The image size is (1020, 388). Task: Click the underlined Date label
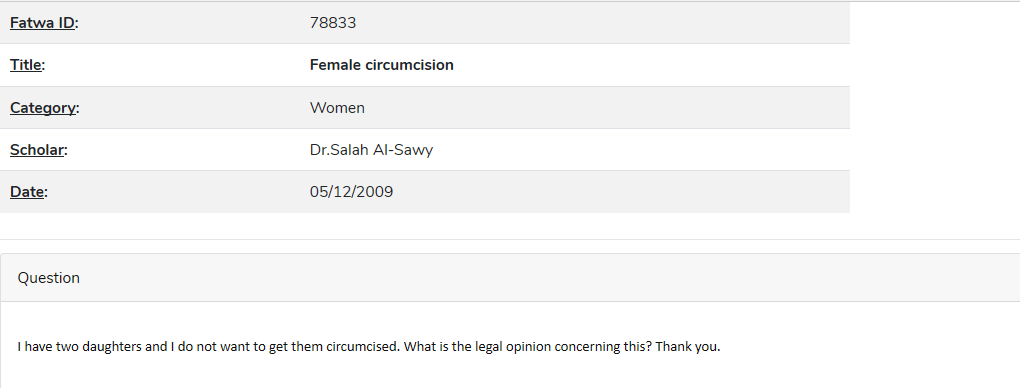point(27,192)
